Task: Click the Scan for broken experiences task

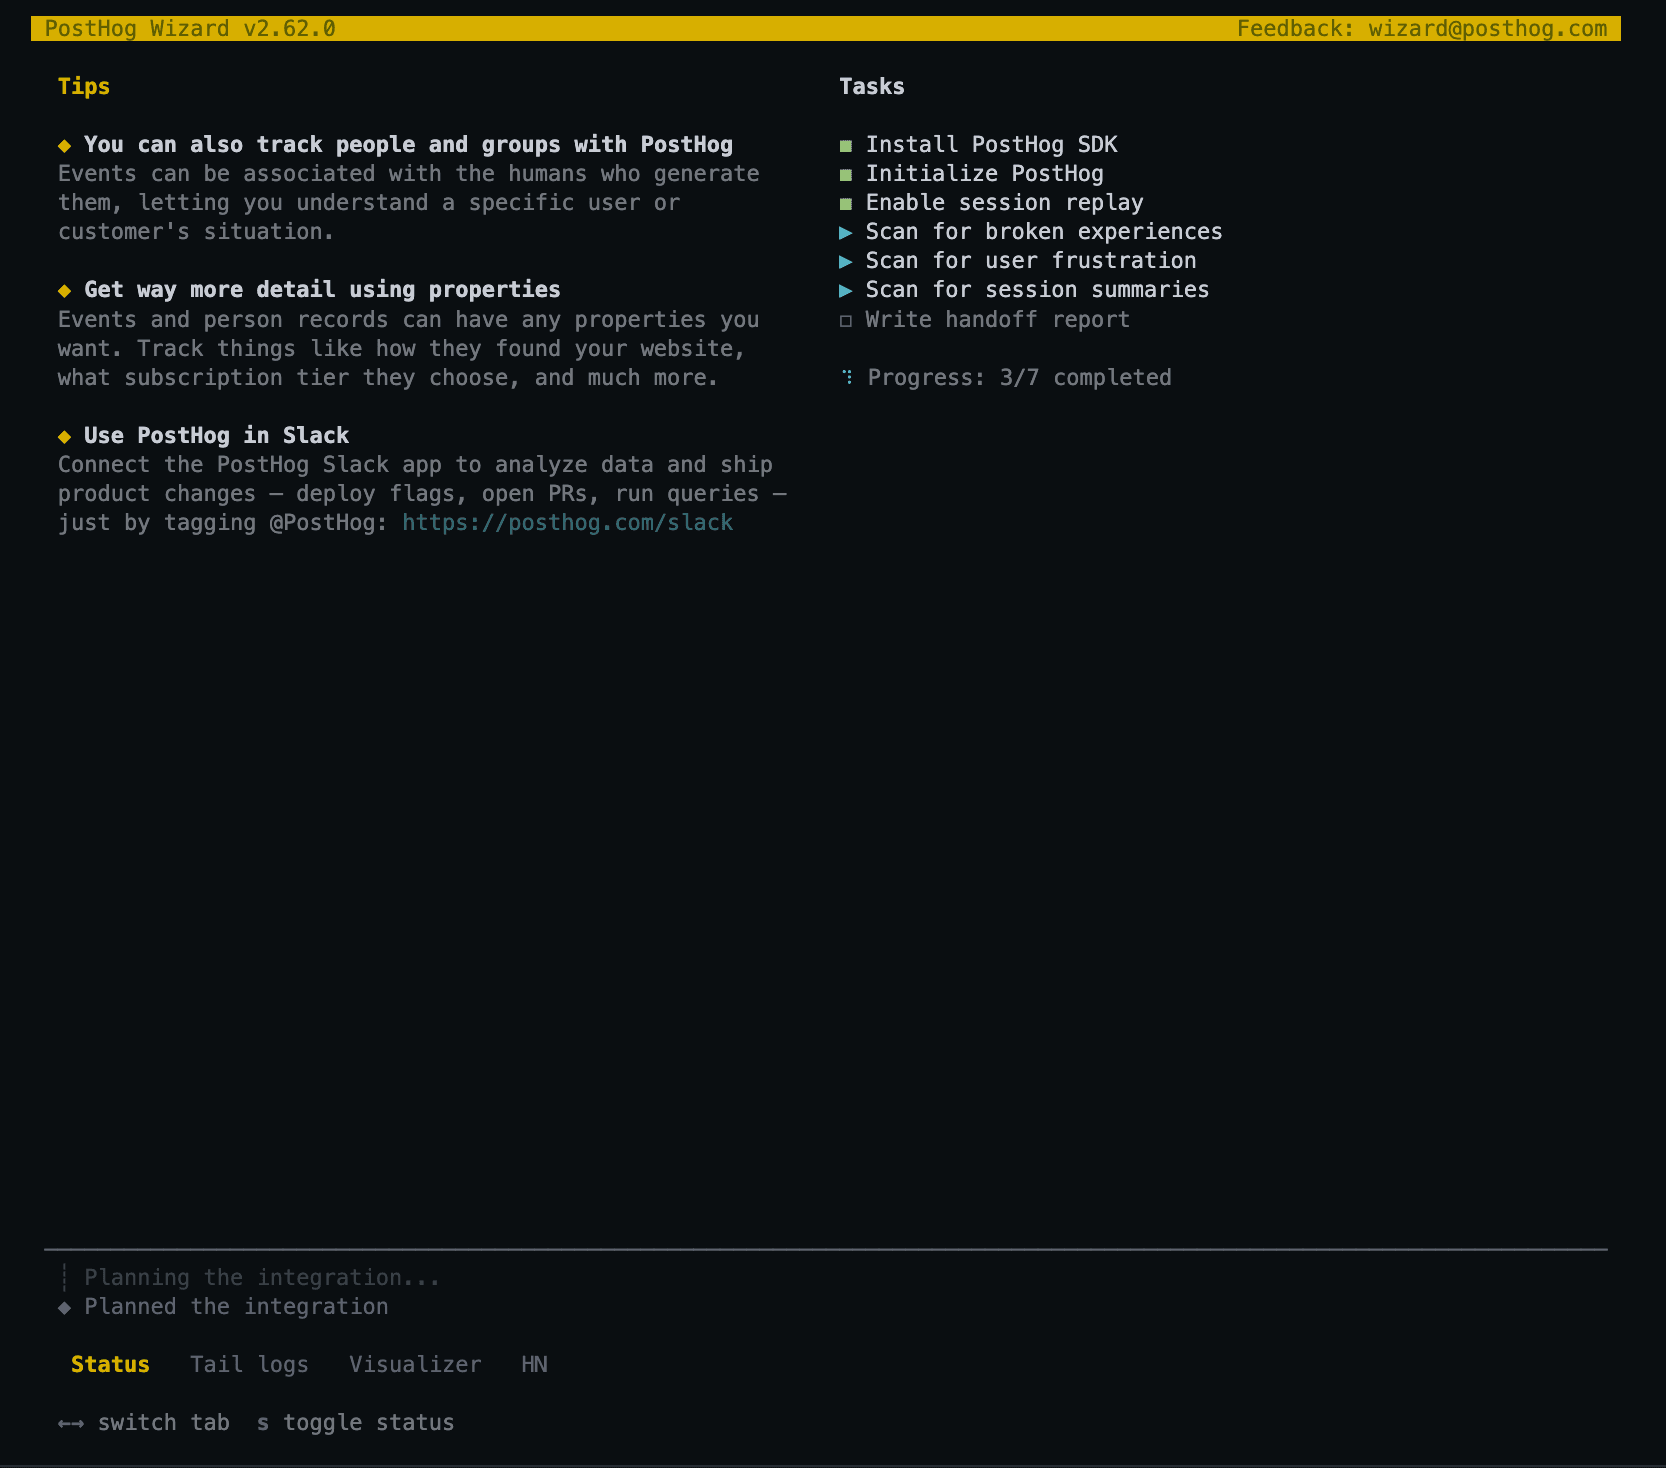Action: 1044,232
